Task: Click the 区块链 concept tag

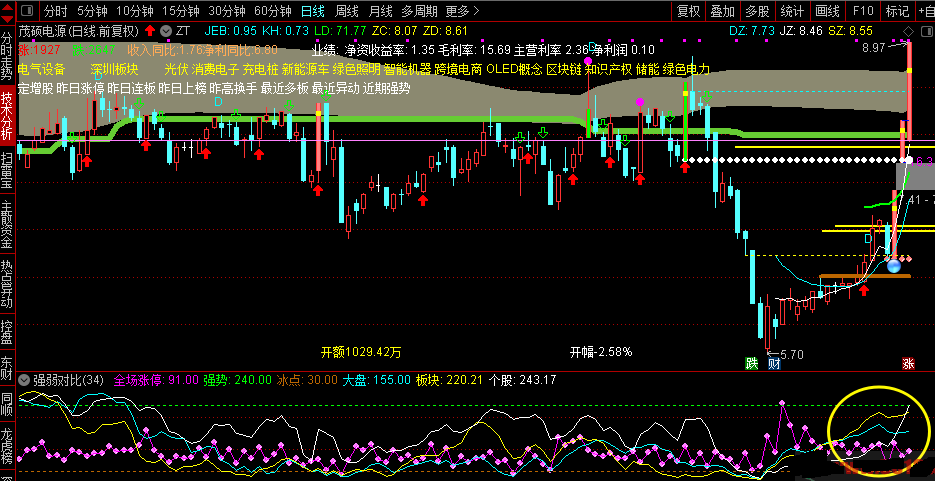Action: 564,69
